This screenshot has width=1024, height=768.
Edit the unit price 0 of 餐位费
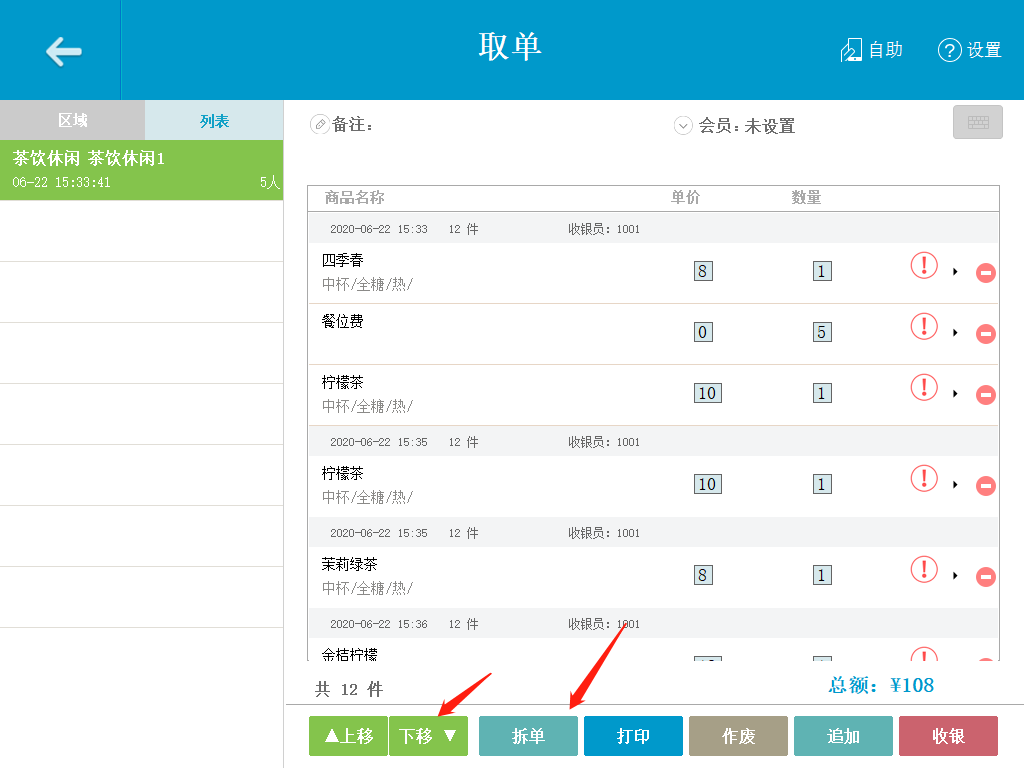(703, 332)
